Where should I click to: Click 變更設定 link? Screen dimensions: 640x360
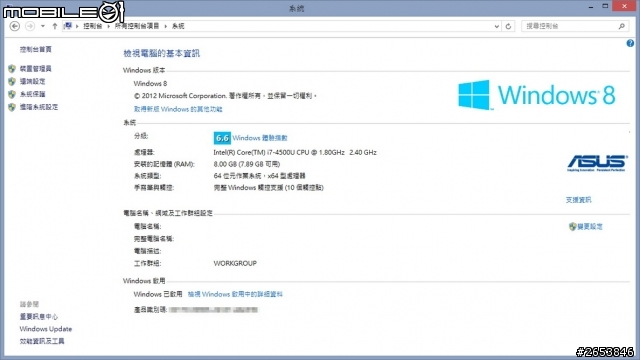(x=590, y=227)
